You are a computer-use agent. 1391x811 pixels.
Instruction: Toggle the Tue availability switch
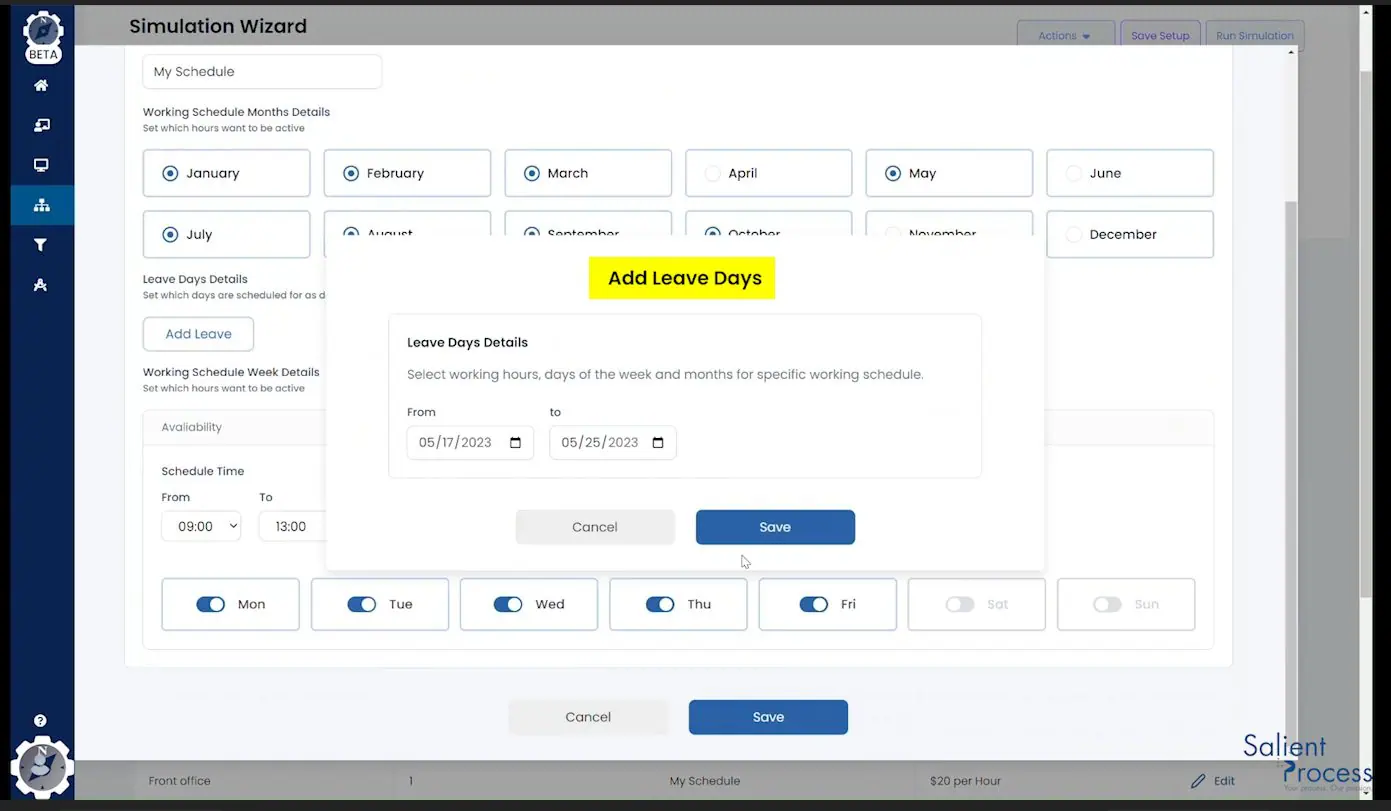[361, 604]
